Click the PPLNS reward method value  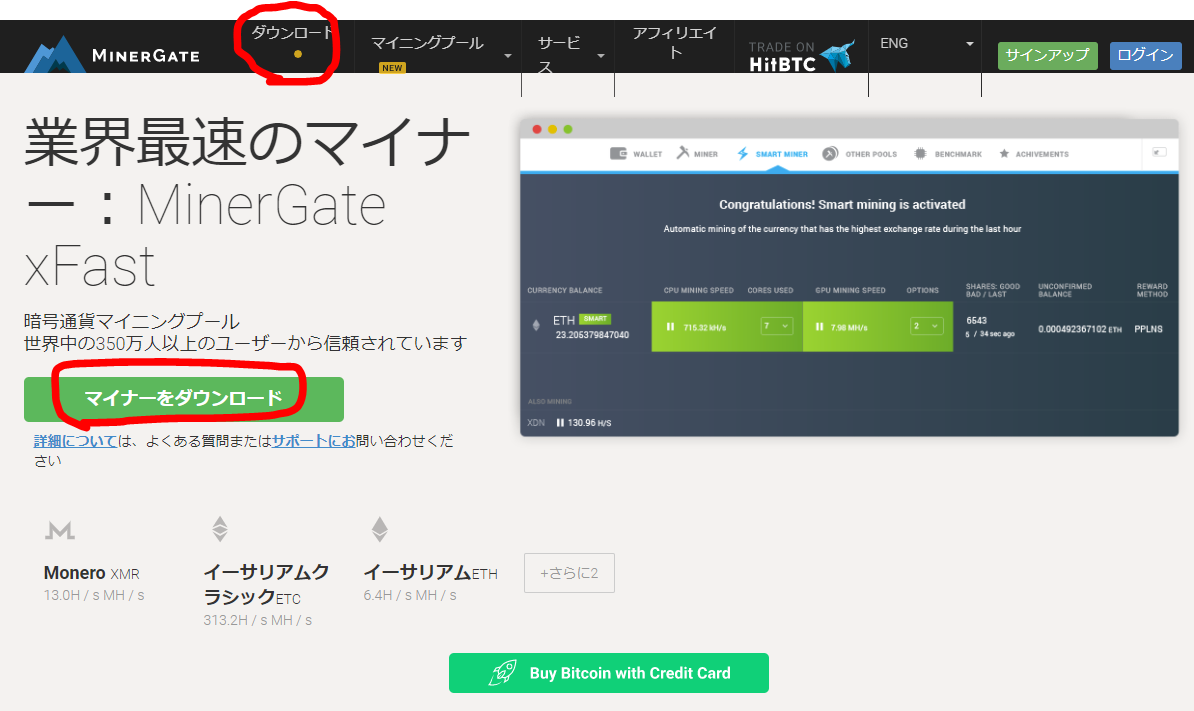coord(1148,329)
